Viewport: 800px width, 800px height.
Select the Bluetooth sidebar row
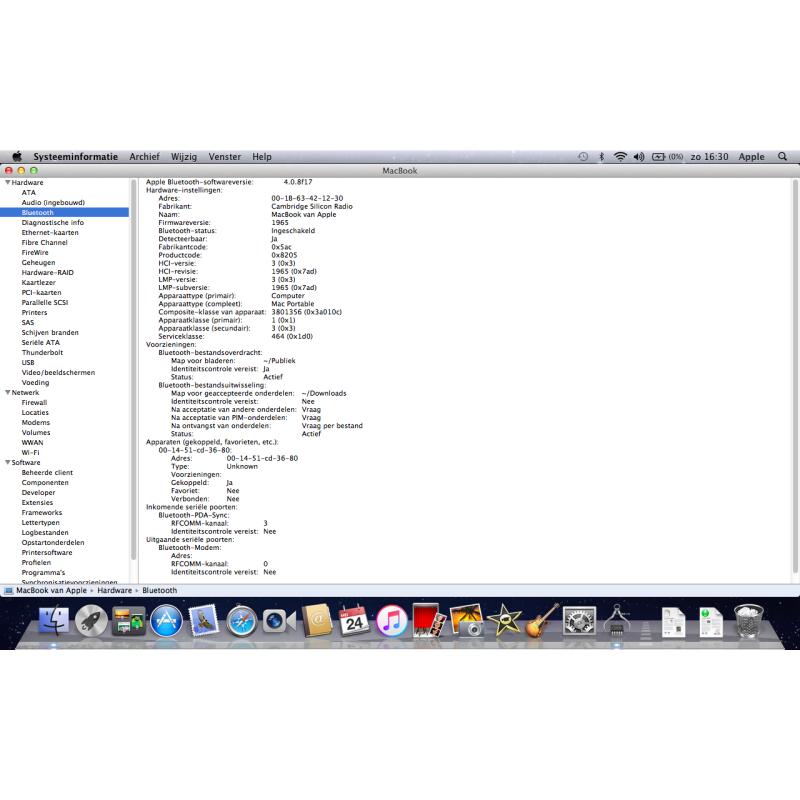(x=64, y=212)
